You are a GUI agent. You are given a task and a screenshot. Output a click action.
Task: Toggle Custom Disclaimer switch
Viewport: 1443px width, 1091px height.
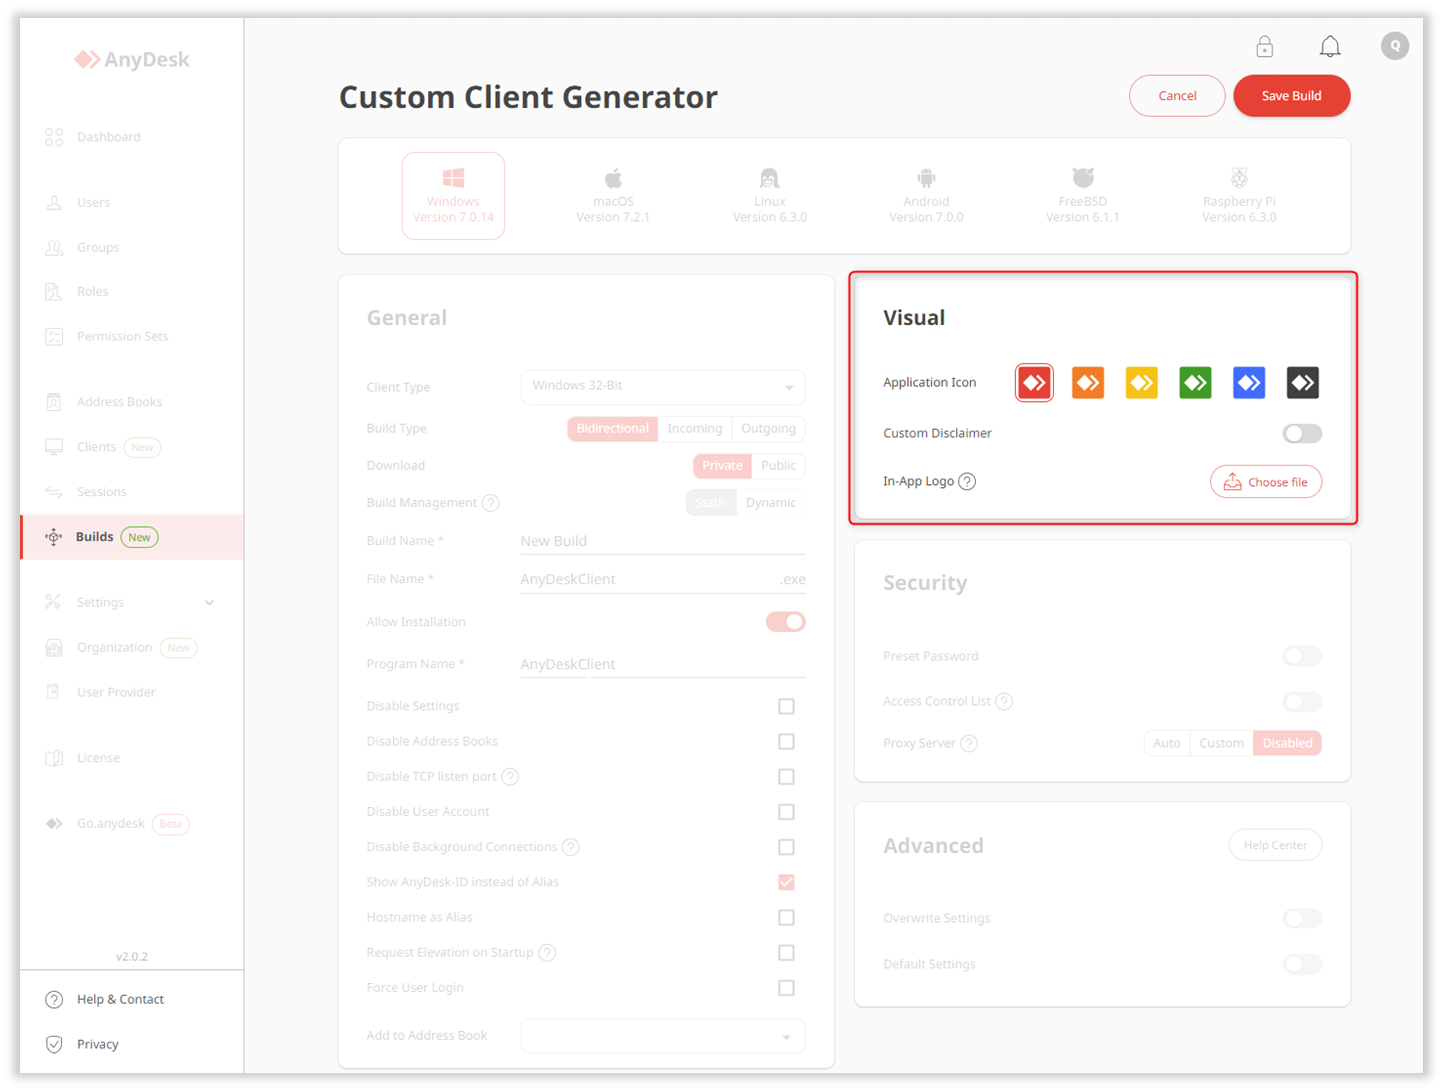[1302, 433]
